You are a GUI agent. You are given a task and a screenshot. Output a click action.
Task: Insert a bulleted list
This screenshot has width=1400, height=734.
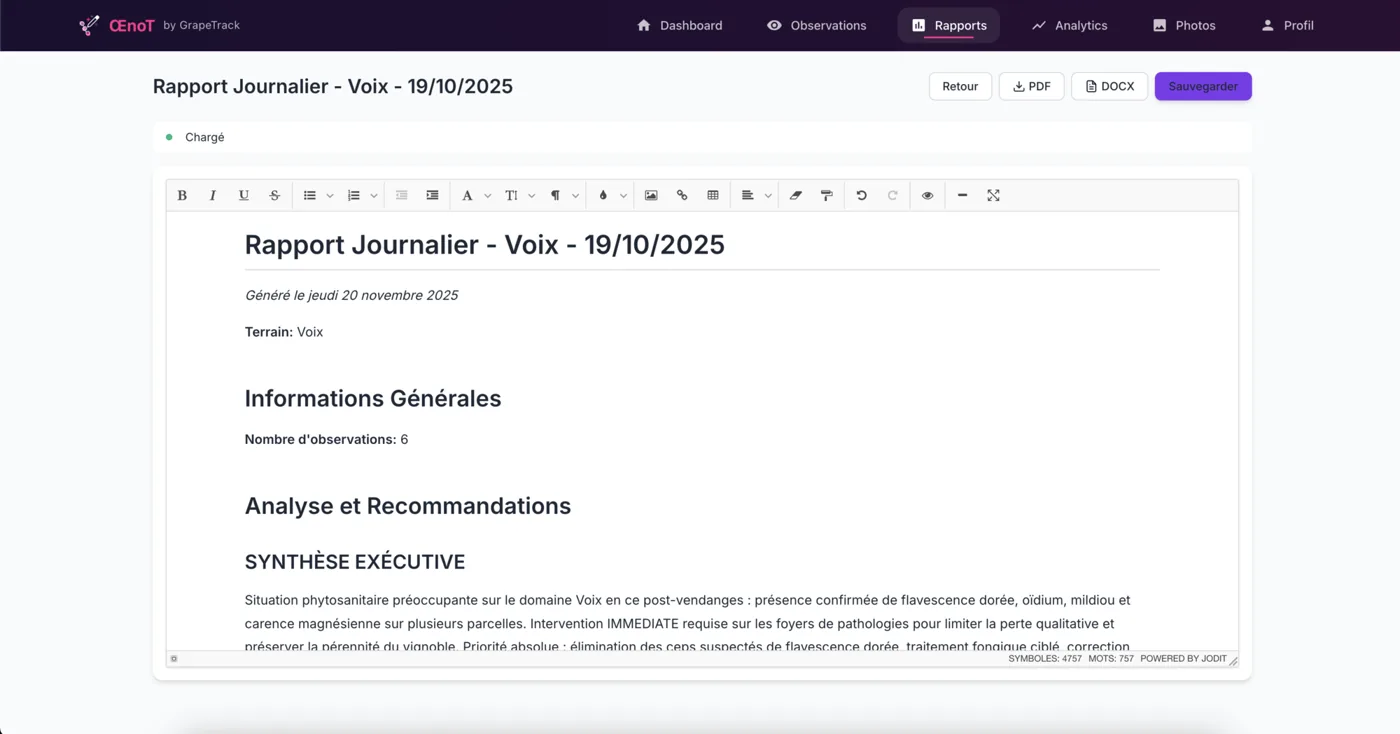(x=310, y=196)
